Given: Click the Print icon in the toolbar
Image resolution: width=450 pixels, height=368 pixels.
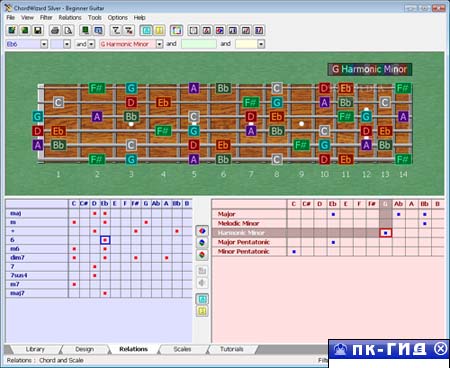Looking at the screenshot, I should point(55,30).
